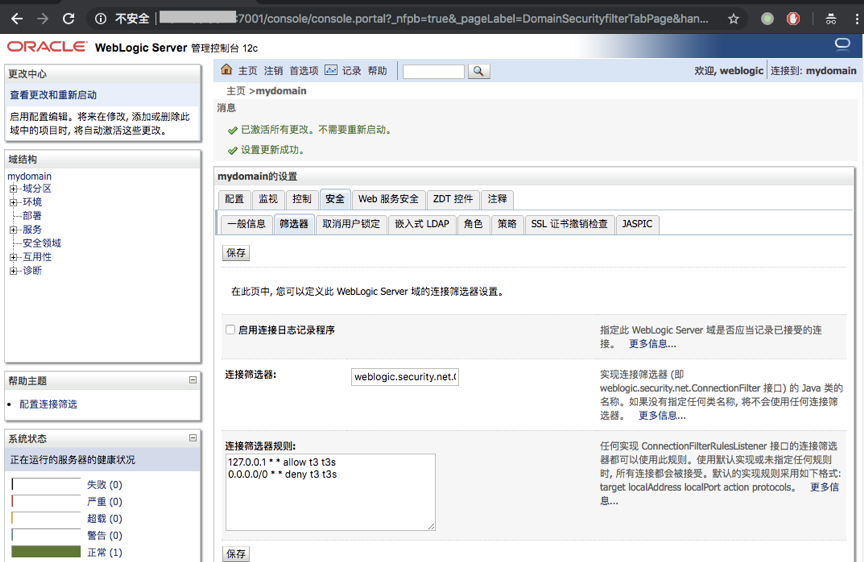Open the ZDT 控件 tab
The height and width of the screenshot is (562, 864).
click(453, 199)
